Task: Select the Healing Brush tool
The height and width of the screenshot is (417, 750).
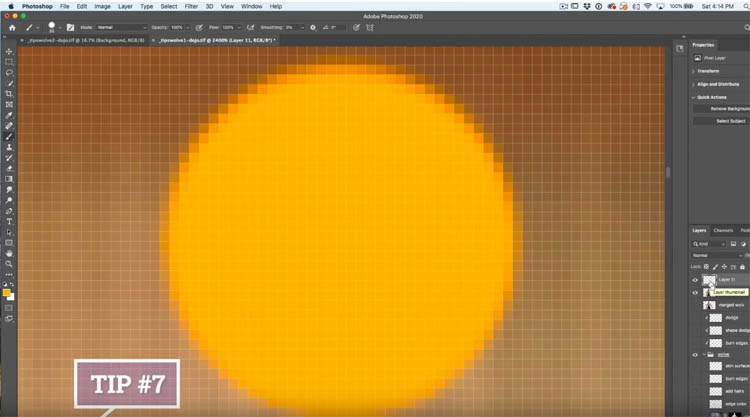Action: tap(9, 126)
